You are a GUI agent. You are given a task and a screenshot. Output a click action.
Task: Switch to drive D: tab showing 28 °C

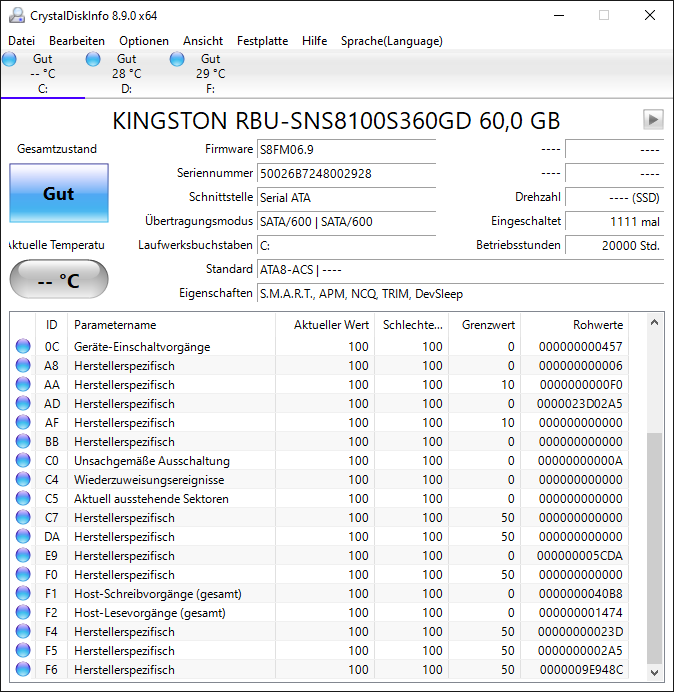[127, 74]
